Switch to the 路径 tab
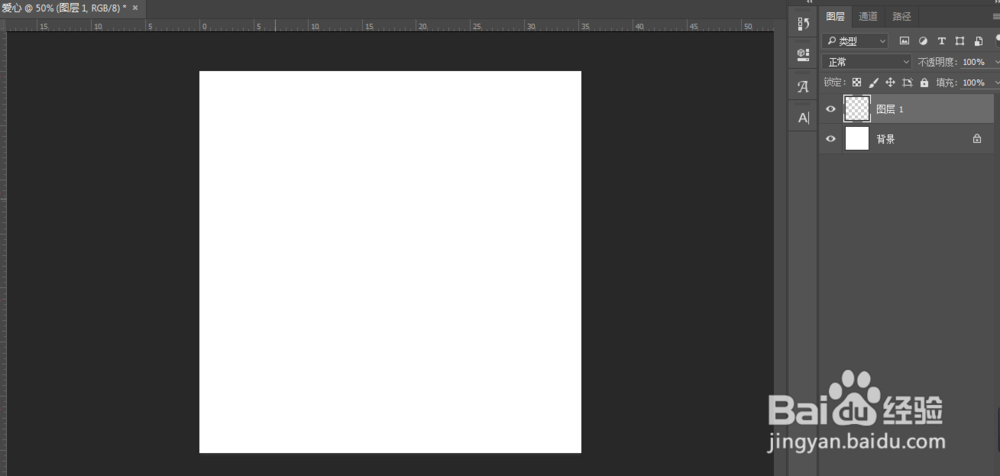 pos(902,17)
